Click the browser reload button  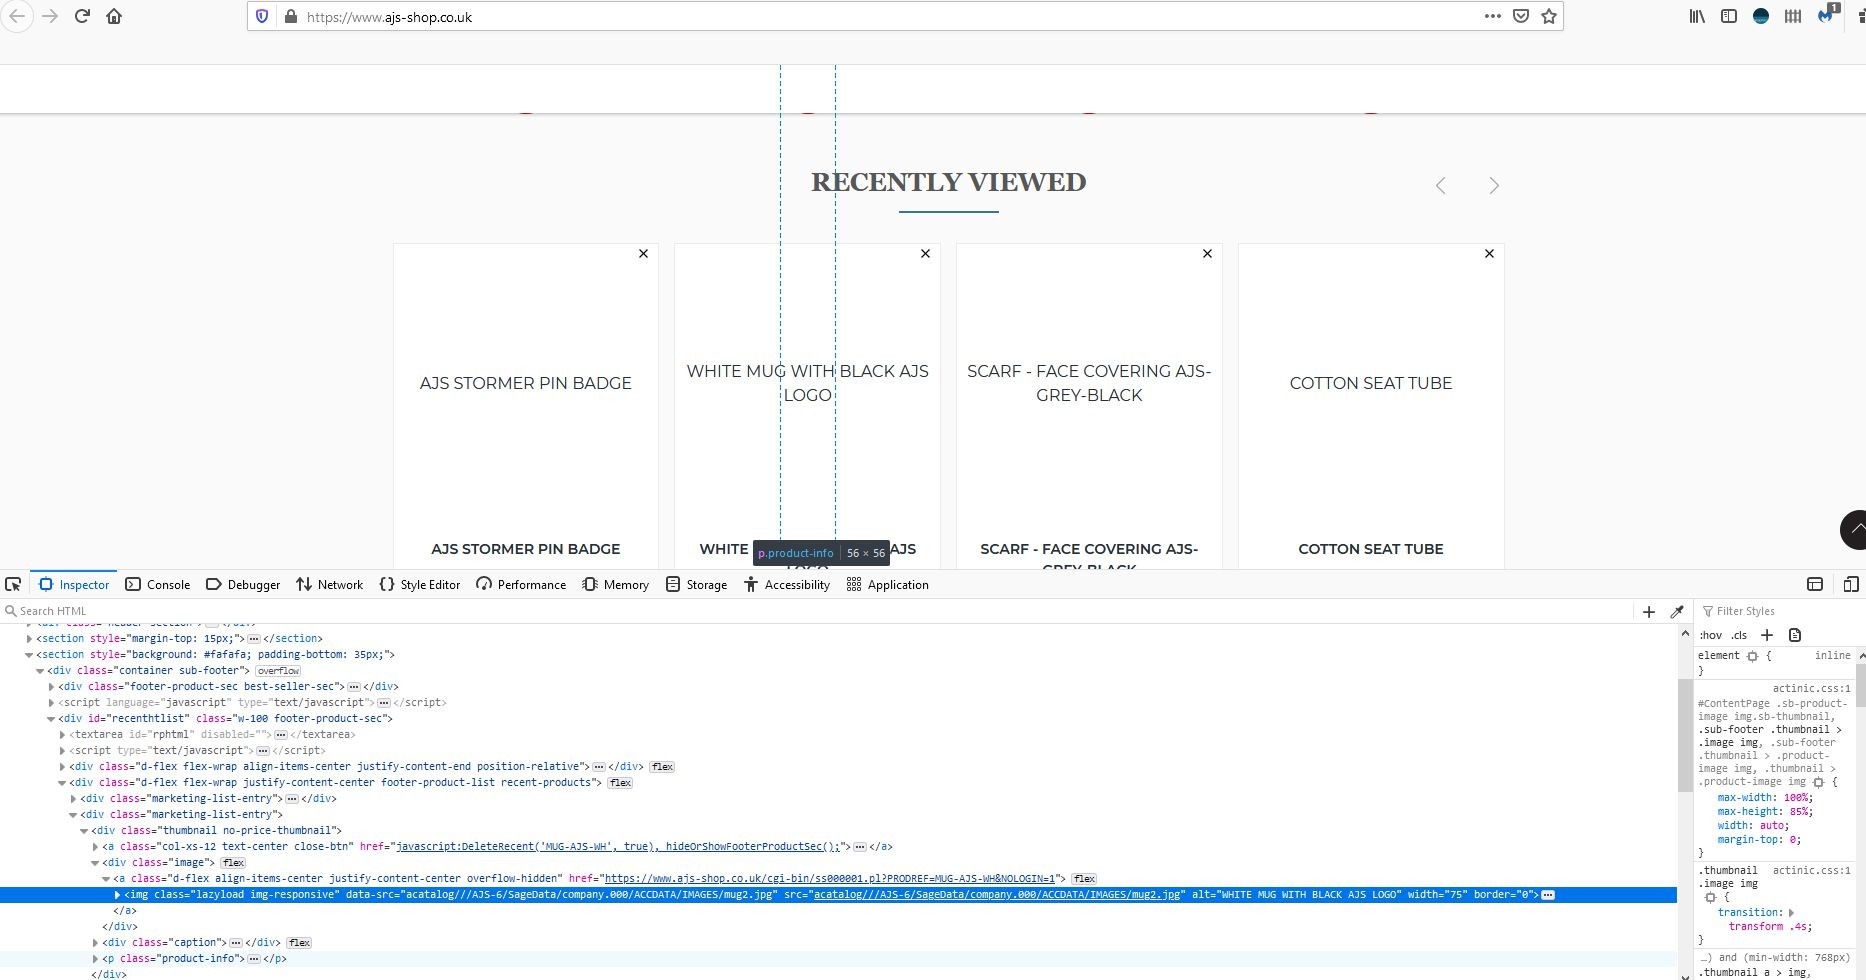coord(82,16)
